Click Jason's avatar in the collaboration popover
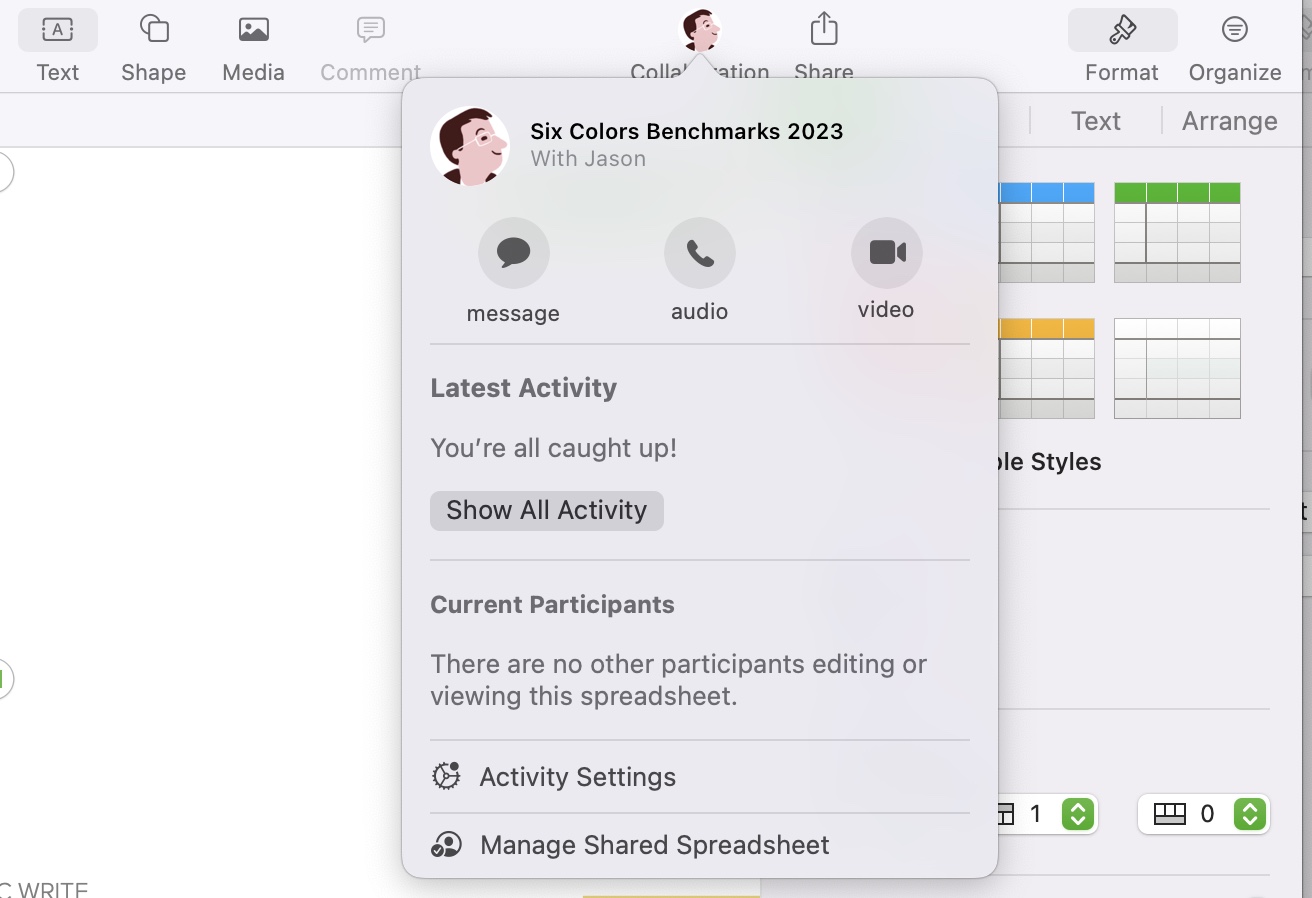Viewport: 1312px width, 898px height. pos(470,146)
